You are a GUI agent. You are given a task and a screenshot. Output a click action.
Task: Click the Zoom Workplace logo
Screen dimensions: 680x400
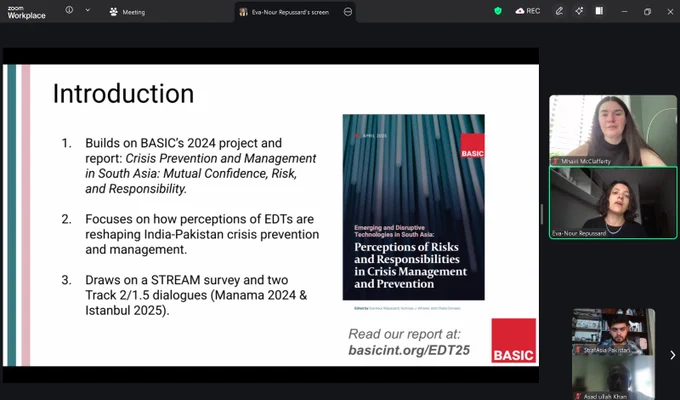pyautogui.click(x=26, y=12)
